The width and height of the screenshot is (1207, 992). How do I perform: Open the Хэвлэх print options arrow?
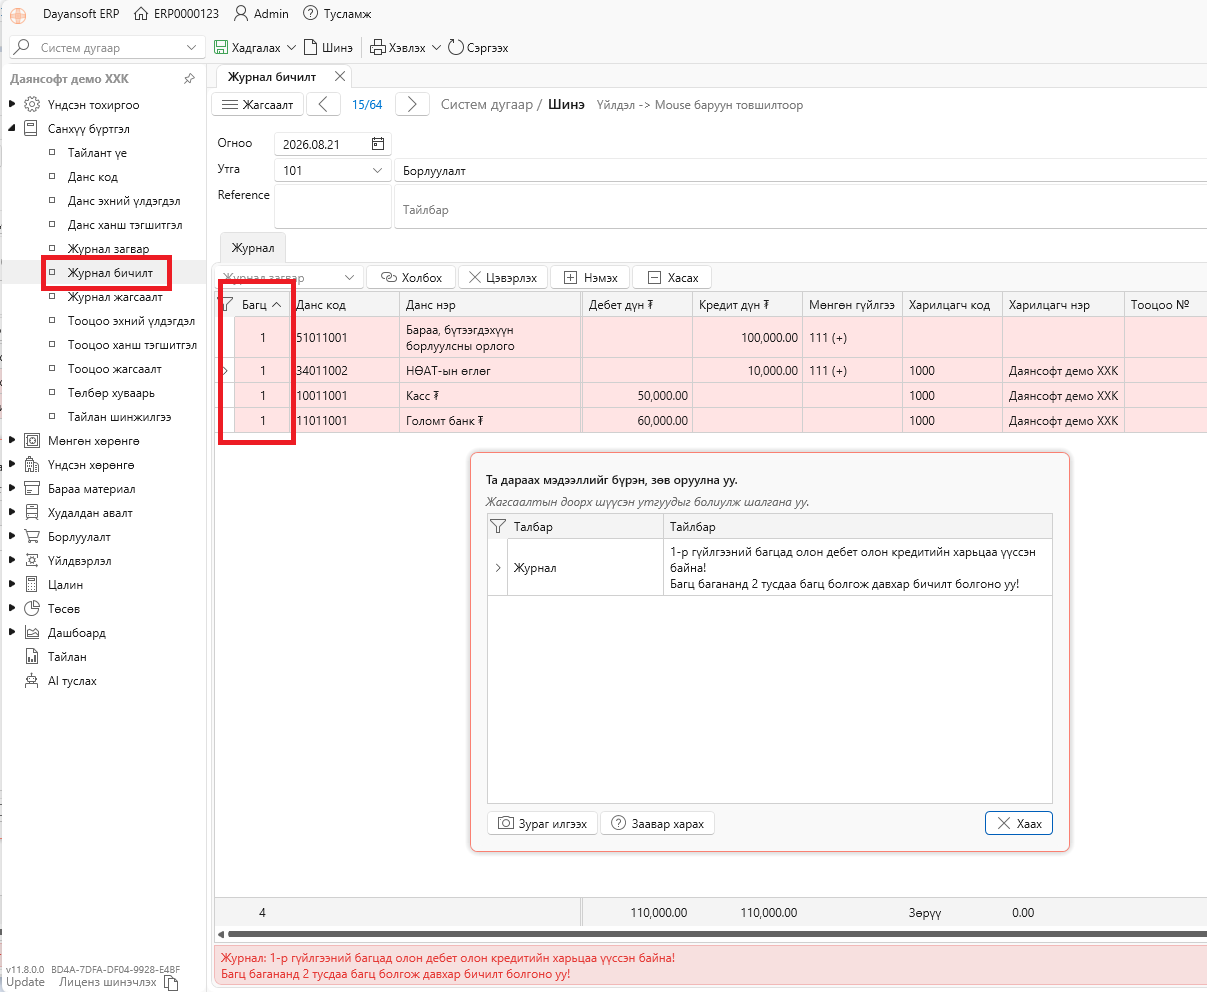pyautogui.click(x=436, y=47)
